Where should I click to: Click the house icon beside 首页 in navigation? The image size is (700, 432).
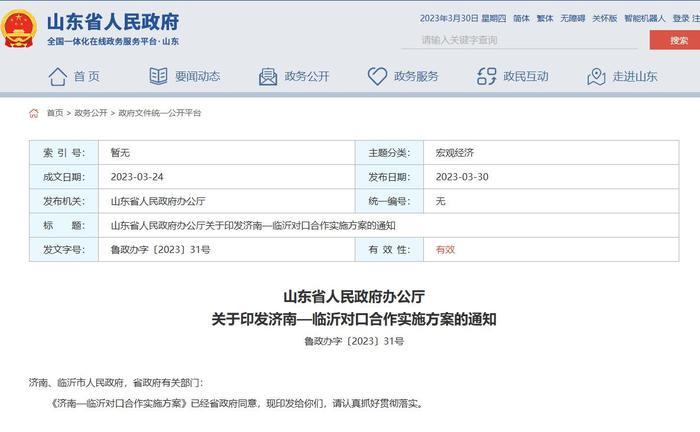[x=58, y=76]
